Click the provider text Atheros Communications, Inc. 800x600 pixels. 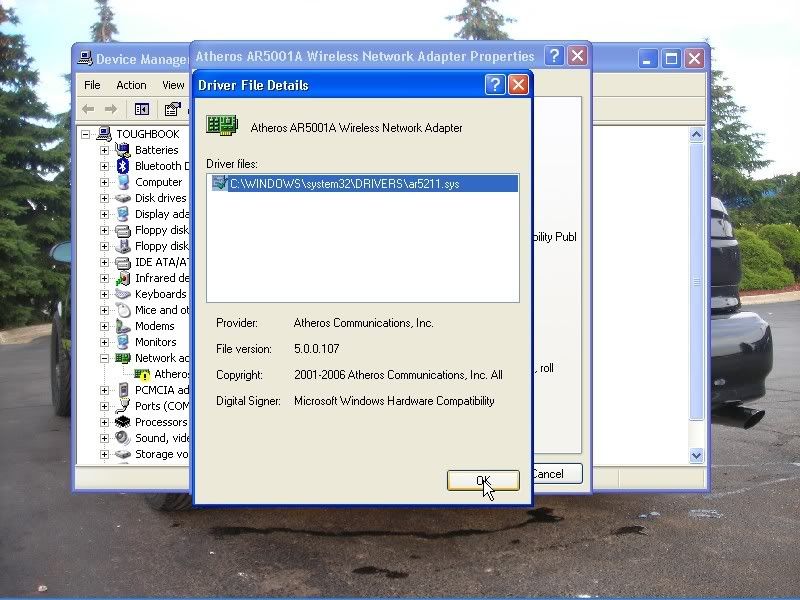click(x=363, y=323)
